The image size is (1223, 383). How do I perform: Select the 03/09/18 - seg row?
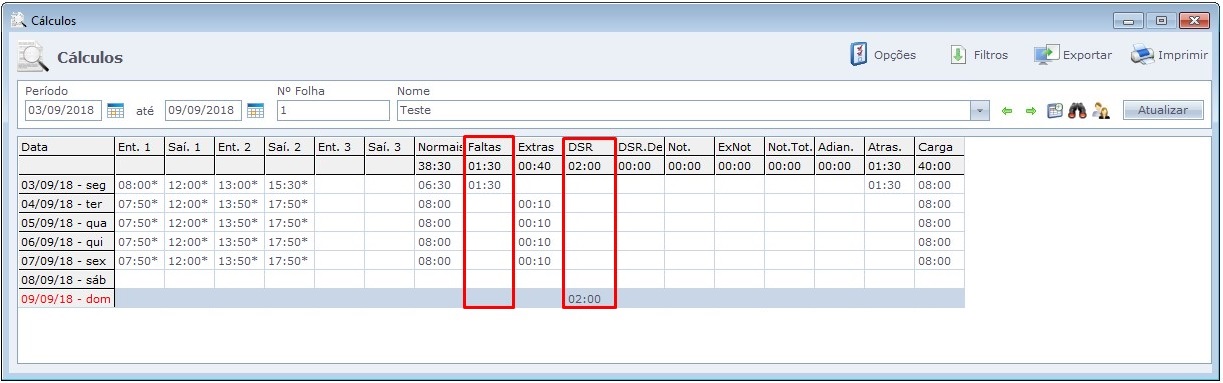(491, 185)
